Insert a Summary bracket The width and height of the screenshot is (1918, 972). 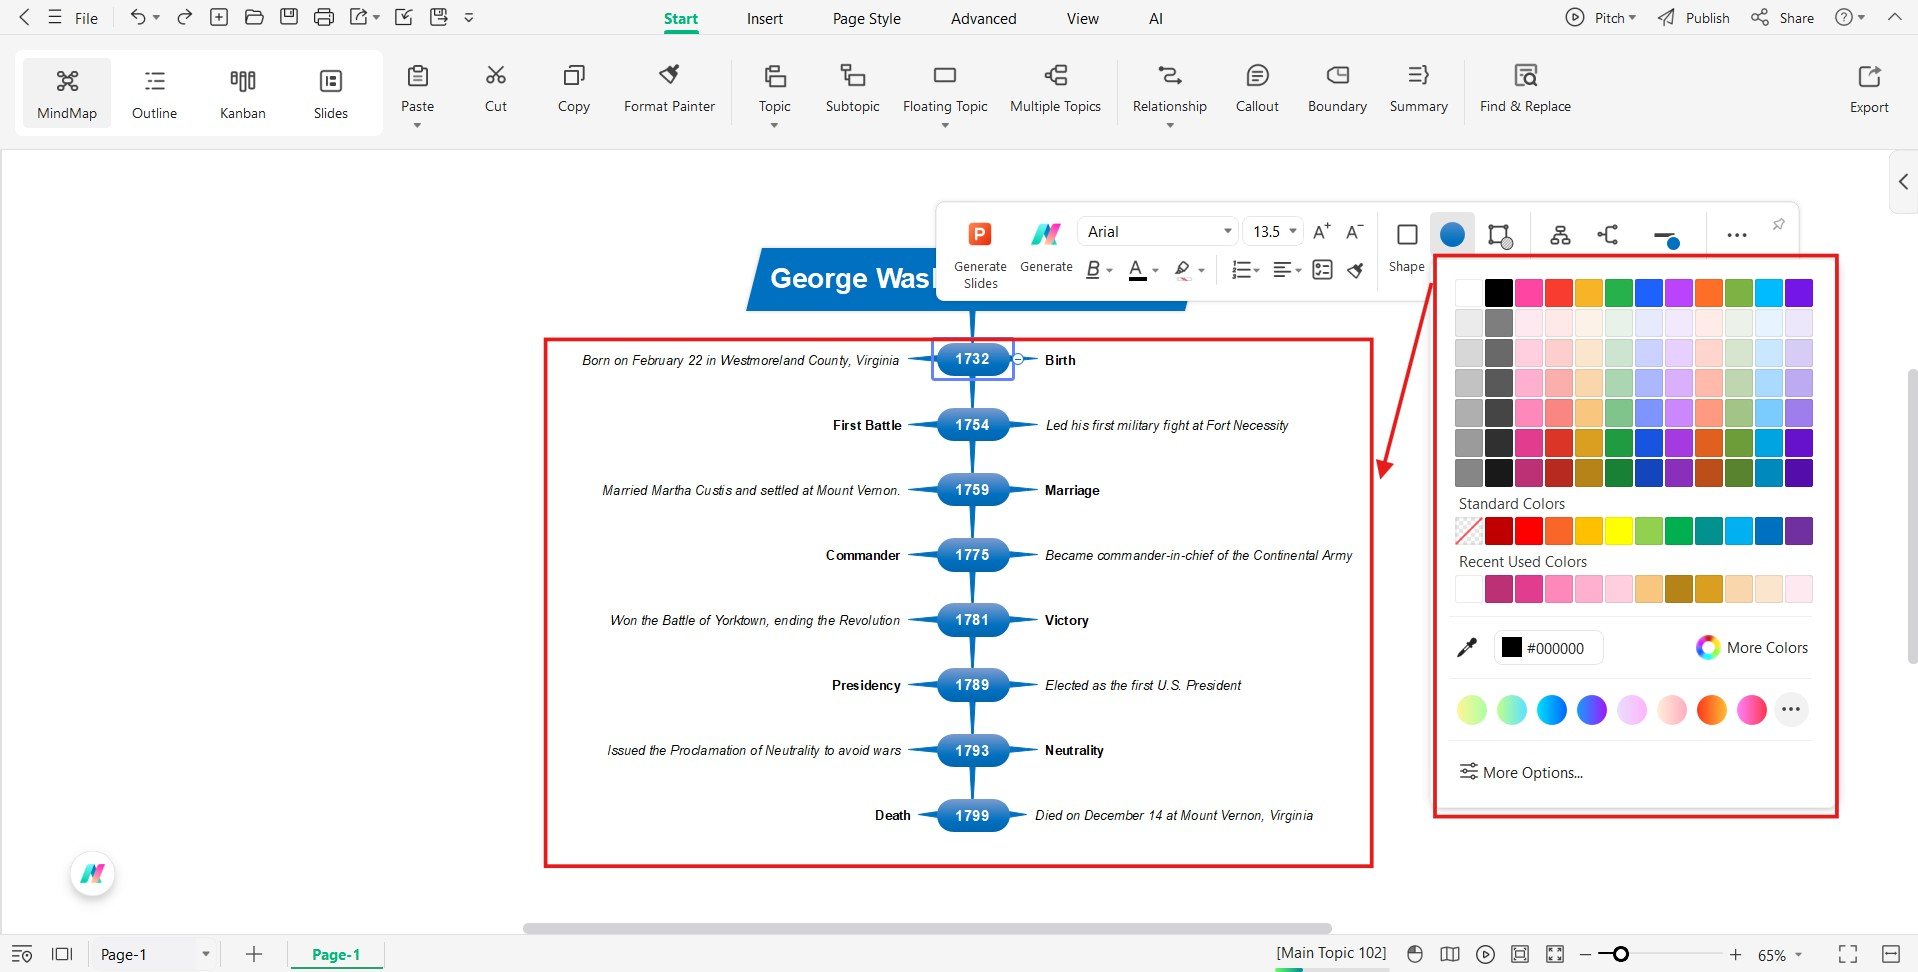tap(1418, 90)
